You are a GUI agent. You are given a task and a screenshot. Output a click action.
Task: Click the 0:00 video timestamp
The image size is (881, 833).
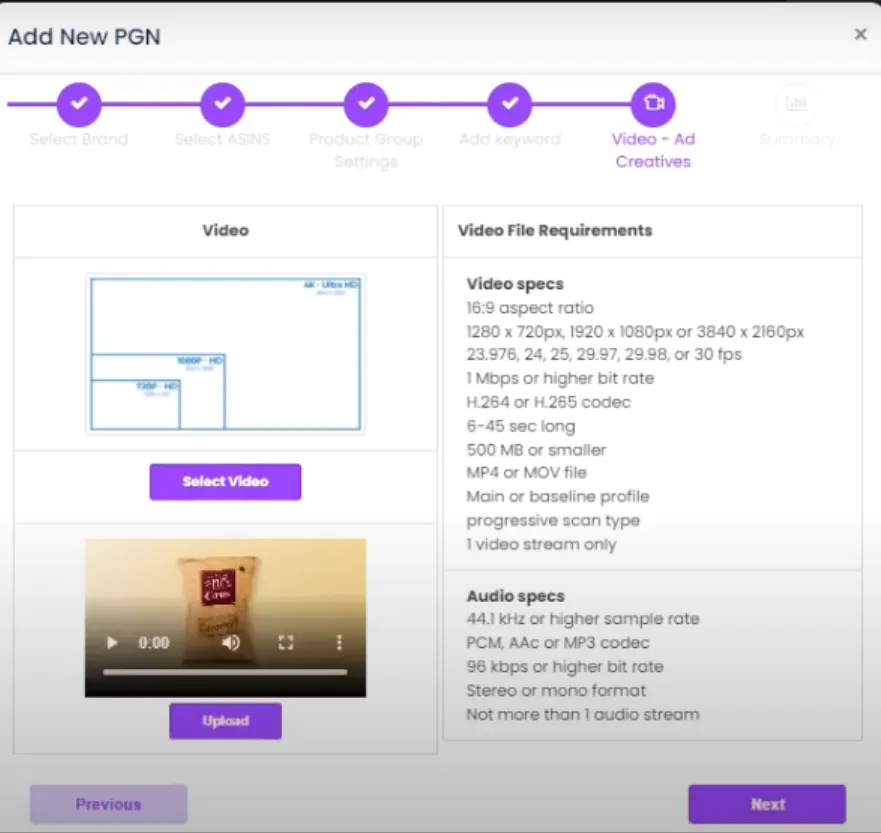click(153, 643)
